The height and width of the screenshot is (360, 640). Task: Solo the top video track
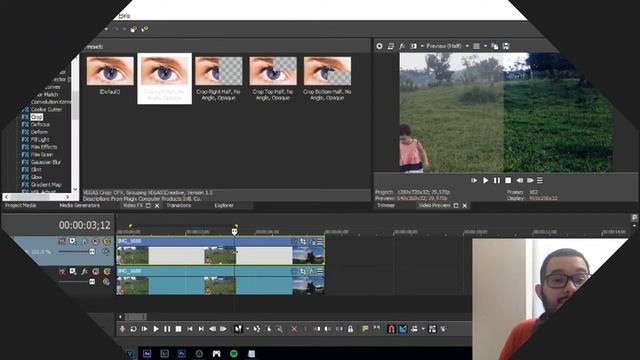point(107,241)
